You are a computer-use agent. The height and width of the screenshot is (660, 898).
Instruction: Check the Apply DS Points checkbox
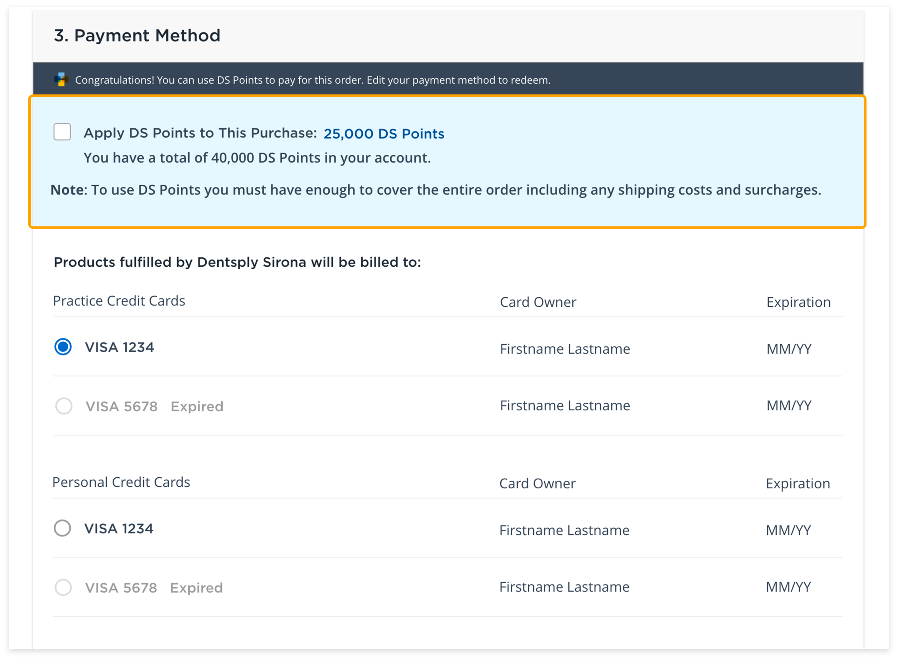pos(63,132)
